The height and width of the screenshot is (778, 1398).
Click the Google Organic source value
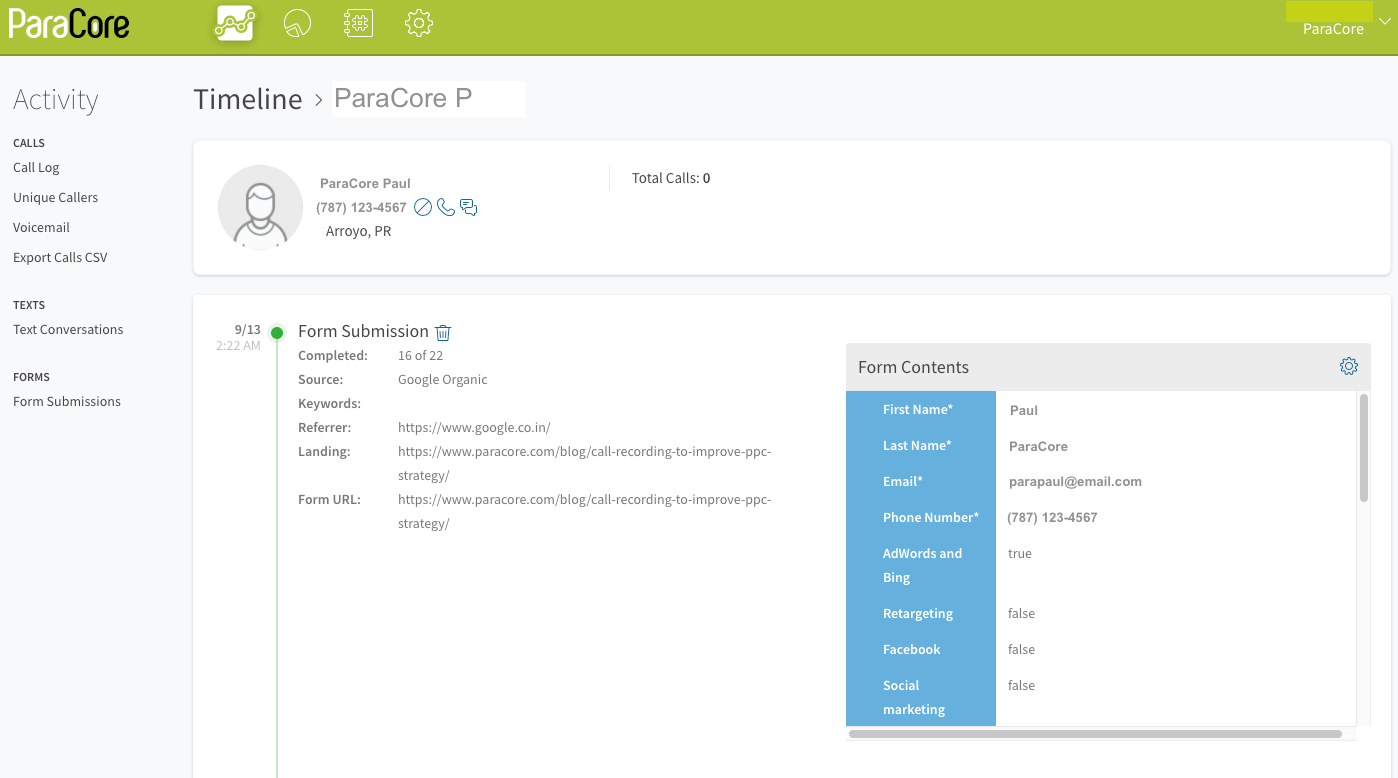click(443, 380)
